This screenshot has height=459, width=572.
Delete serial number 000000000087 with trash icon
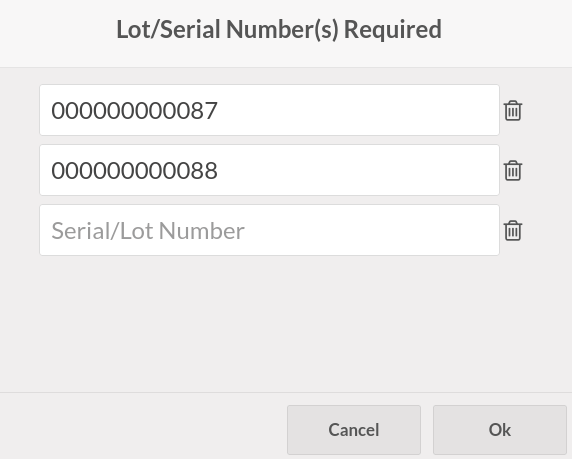[513, 110]
